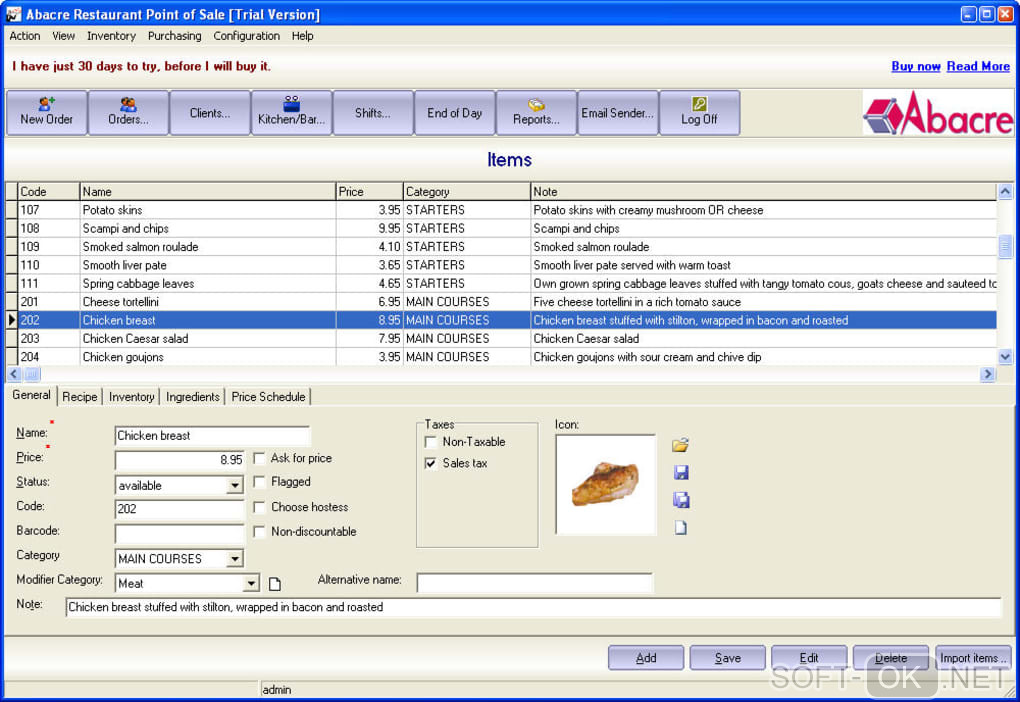
Task: Expand the Category dropdown showing MAIN COURSES
Action: click(234, 558)
